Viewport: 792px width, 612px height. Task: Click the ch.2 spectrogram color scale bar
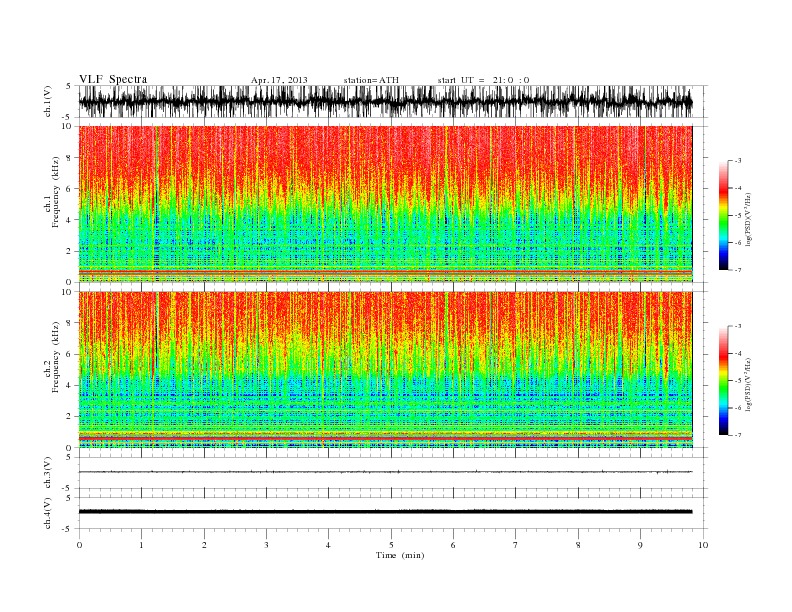(724, 380)
